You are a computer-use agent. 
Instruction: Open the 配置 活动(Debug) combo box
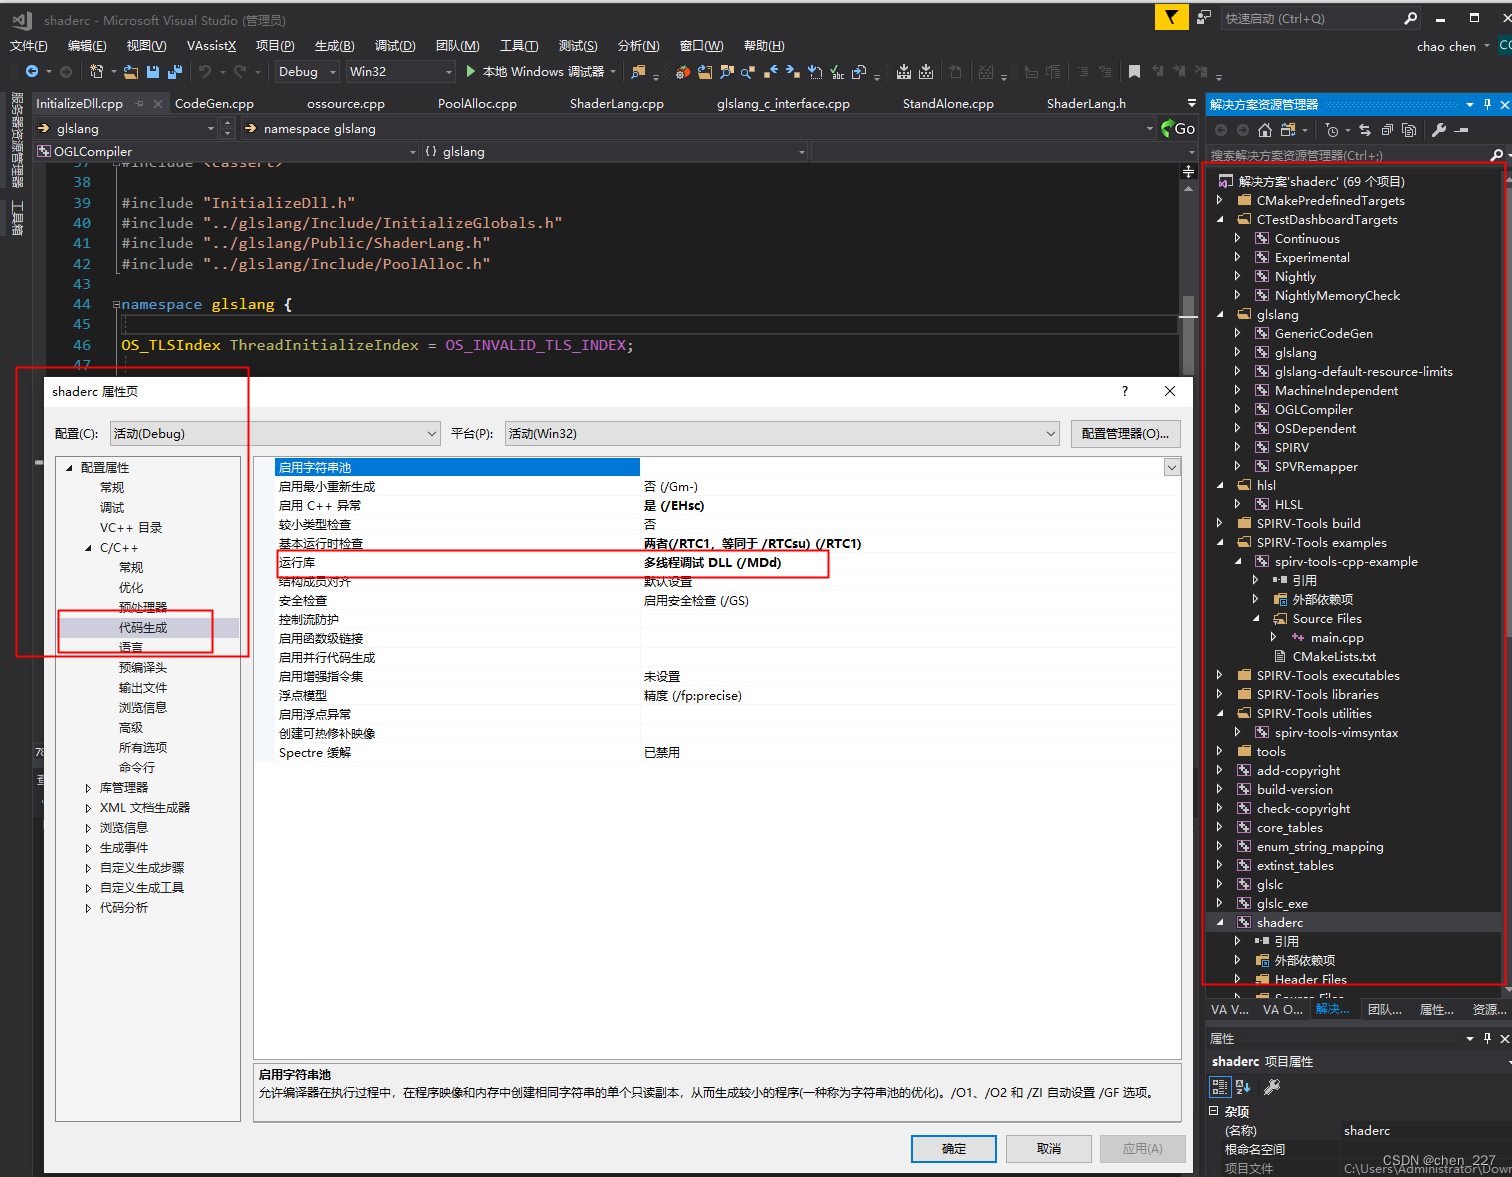(275, 433)
